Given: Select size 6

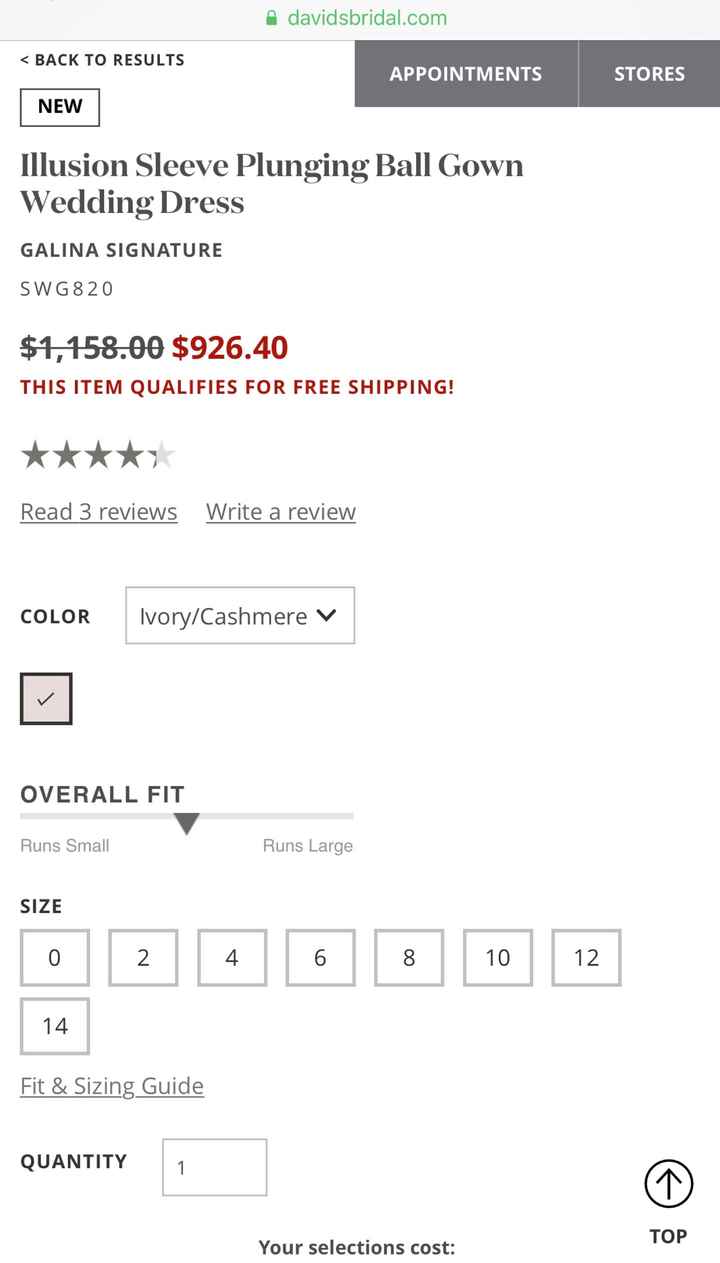Looking at the screenshot, I should (x=320, y=958).
